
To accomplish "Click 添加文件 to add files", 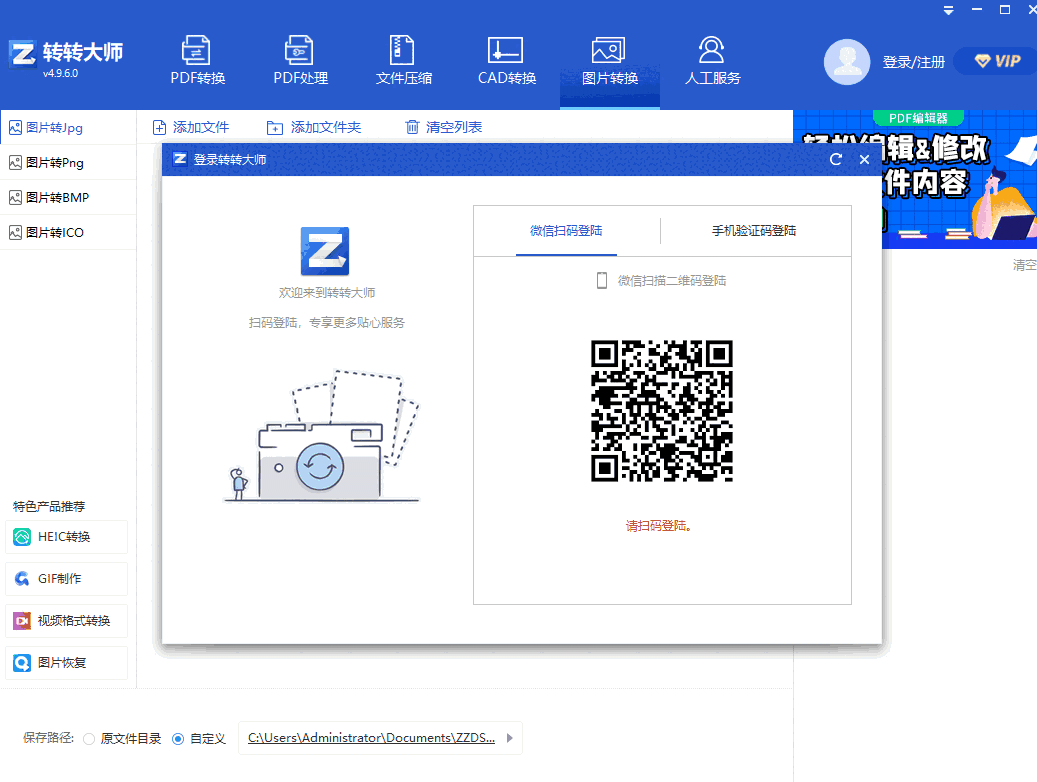I will click(x=190, y=127).
